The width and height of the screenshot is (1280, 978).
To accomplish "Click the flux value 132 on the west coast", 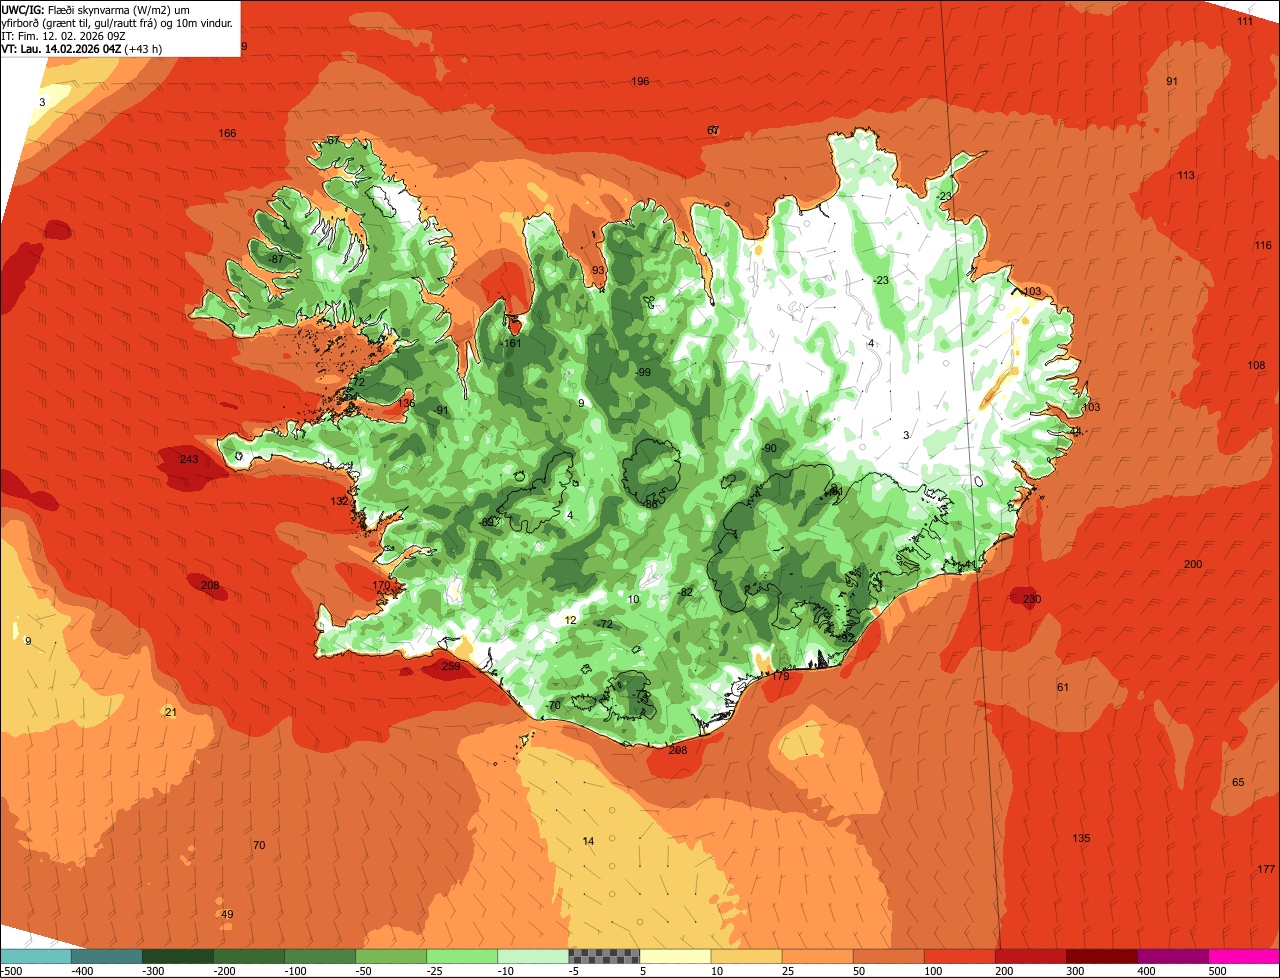I will coord(340,501).
